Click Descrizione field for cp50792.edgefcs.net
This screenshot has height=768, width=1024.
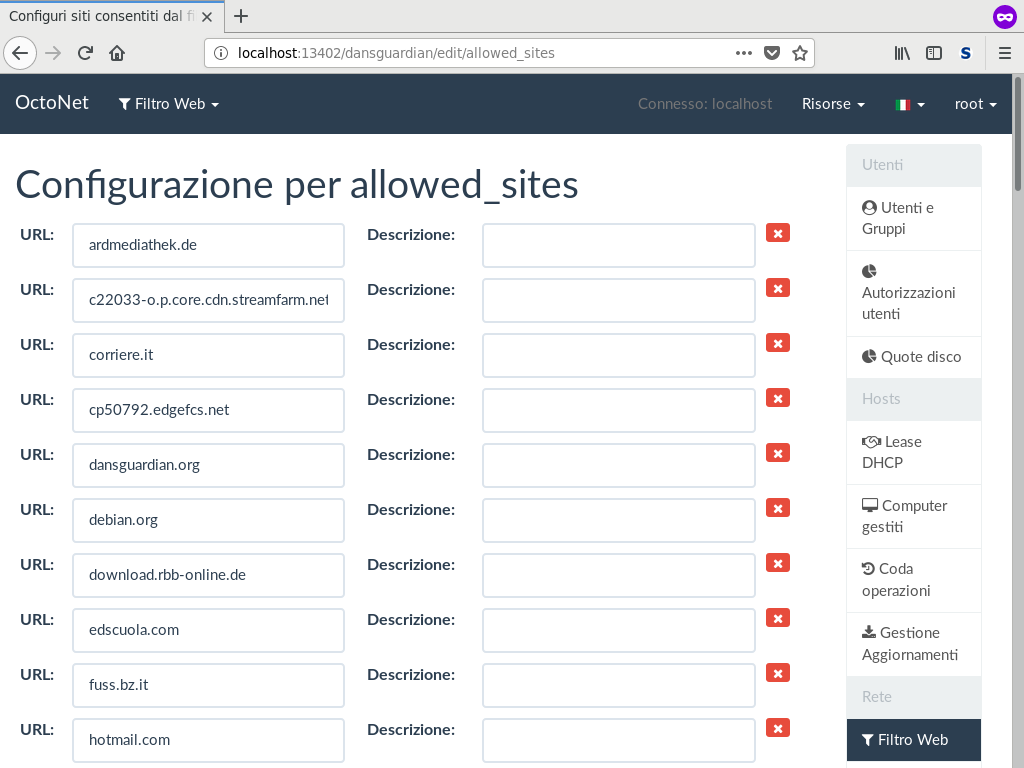coord(618,410)
